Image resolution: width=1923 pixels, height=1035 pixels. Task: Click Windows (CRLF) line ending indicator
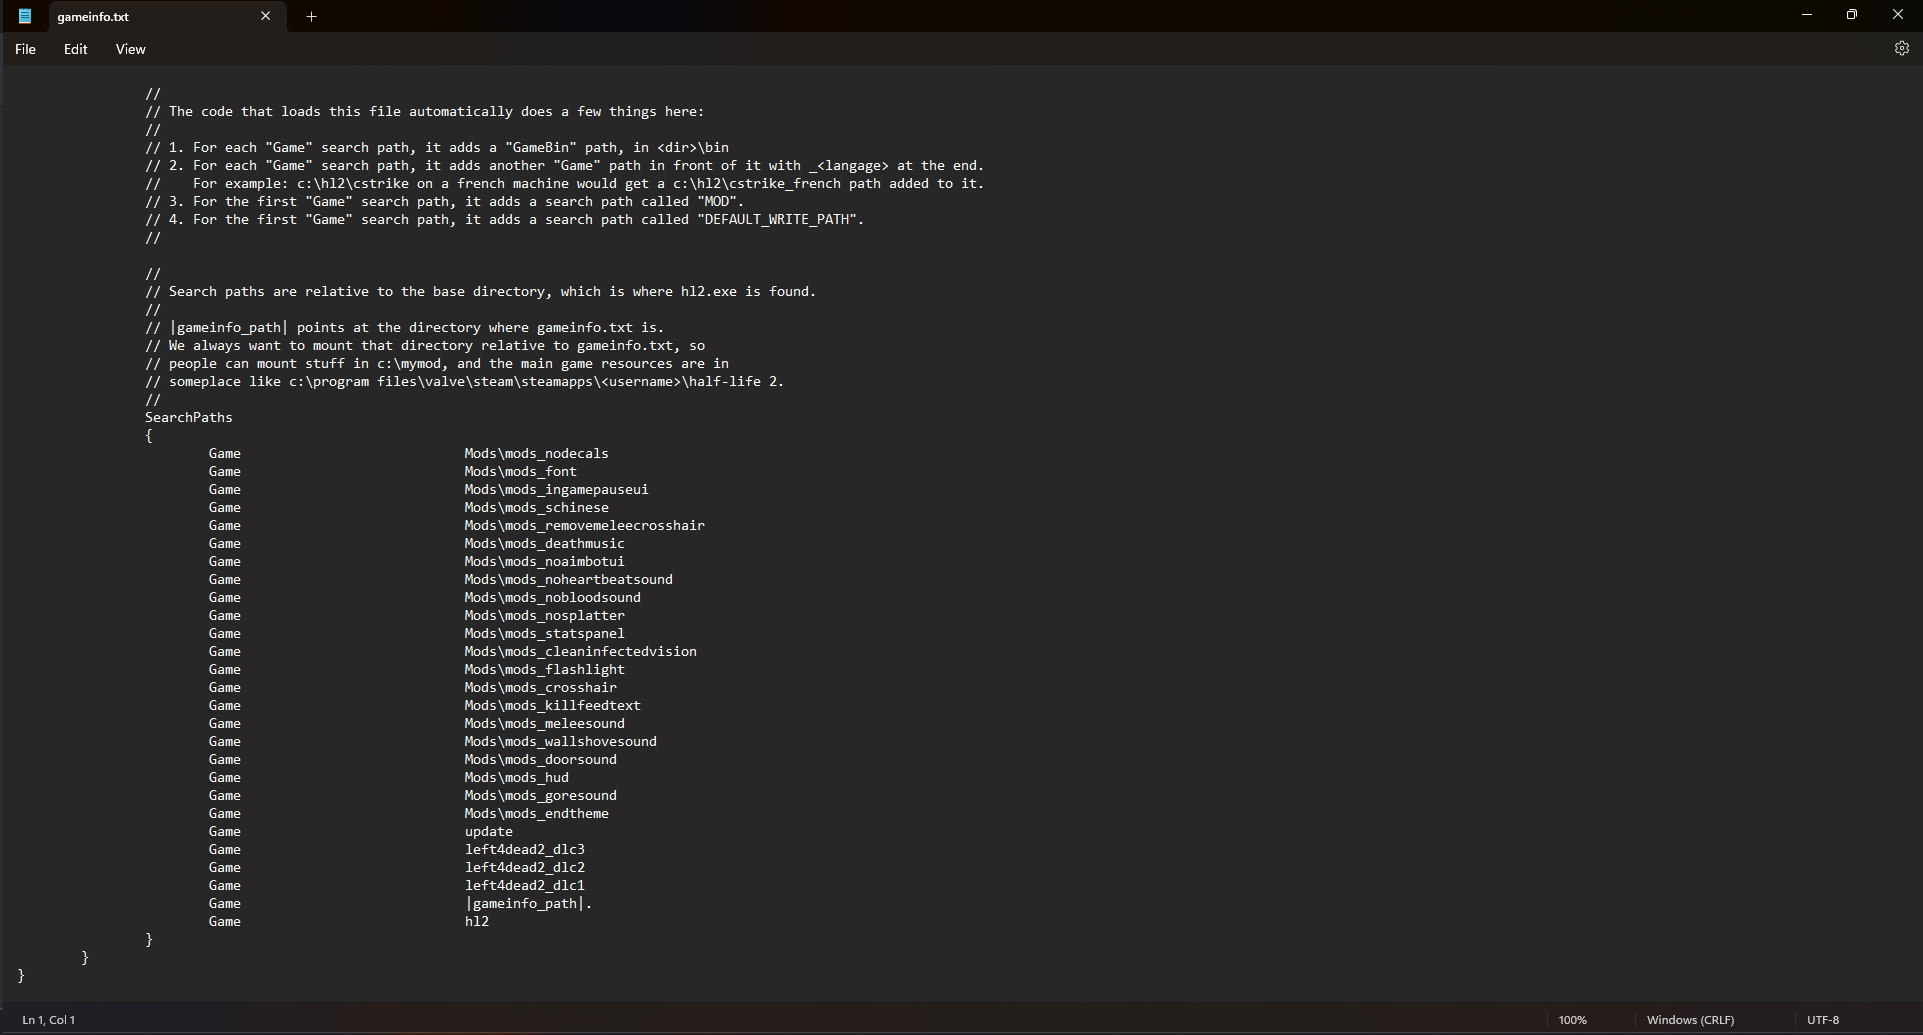1690,1020
